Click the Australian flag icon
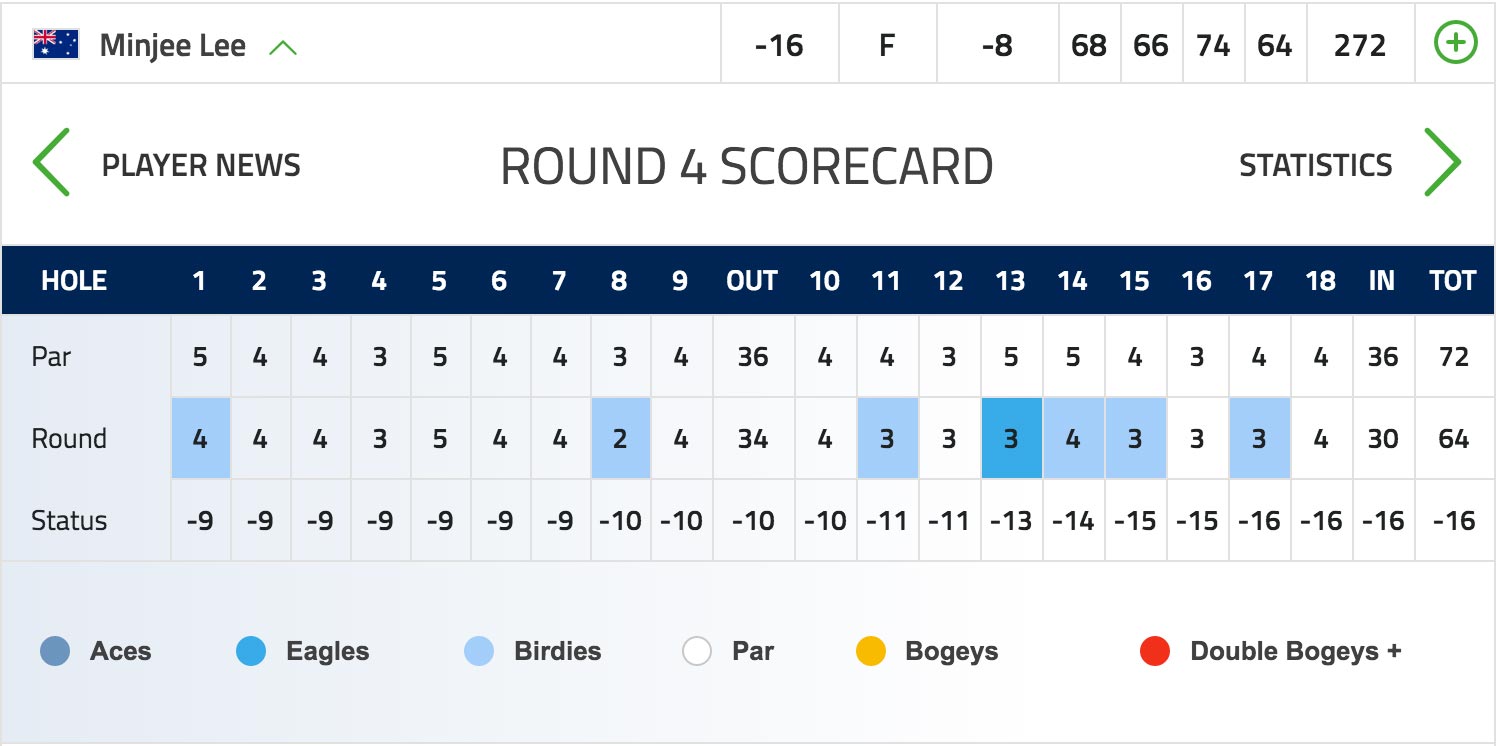The width and height of the screenshot is (1496, 746). pos(56,44)
